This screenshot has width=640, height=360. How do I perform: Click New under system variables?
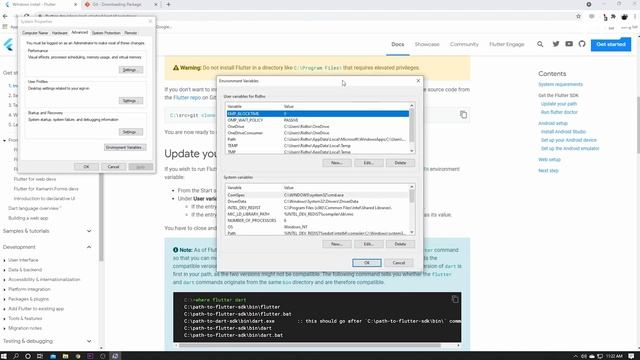coord(337,244)
